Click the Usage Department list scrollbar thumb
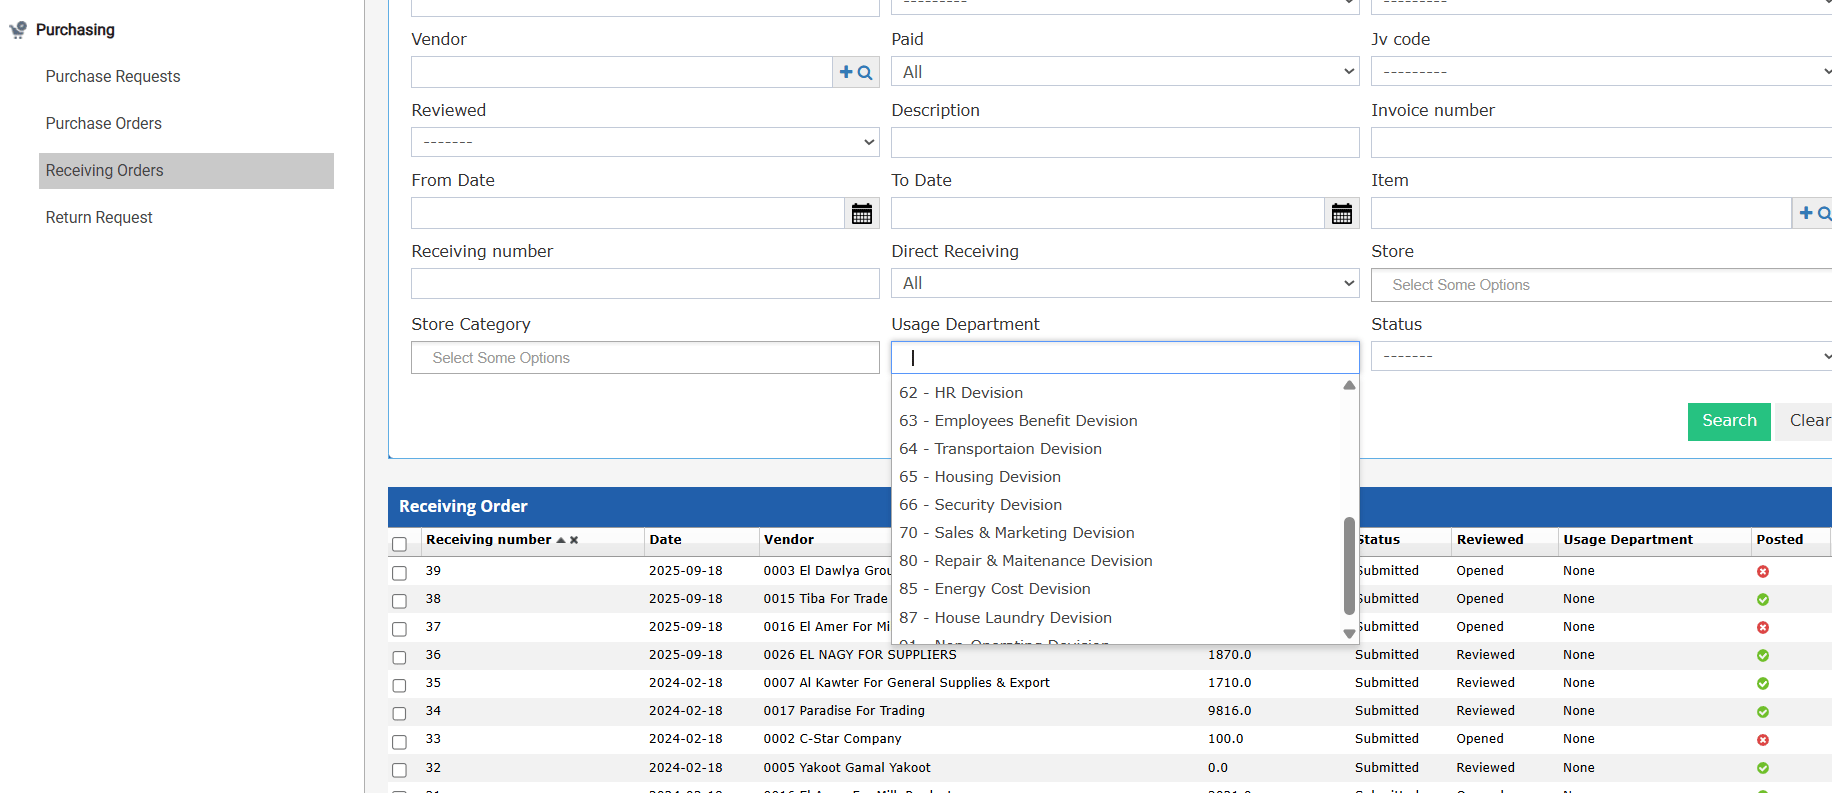The height and width of the screenshot is (793, 1832). pyautogui.click(x=1349, y=565)
